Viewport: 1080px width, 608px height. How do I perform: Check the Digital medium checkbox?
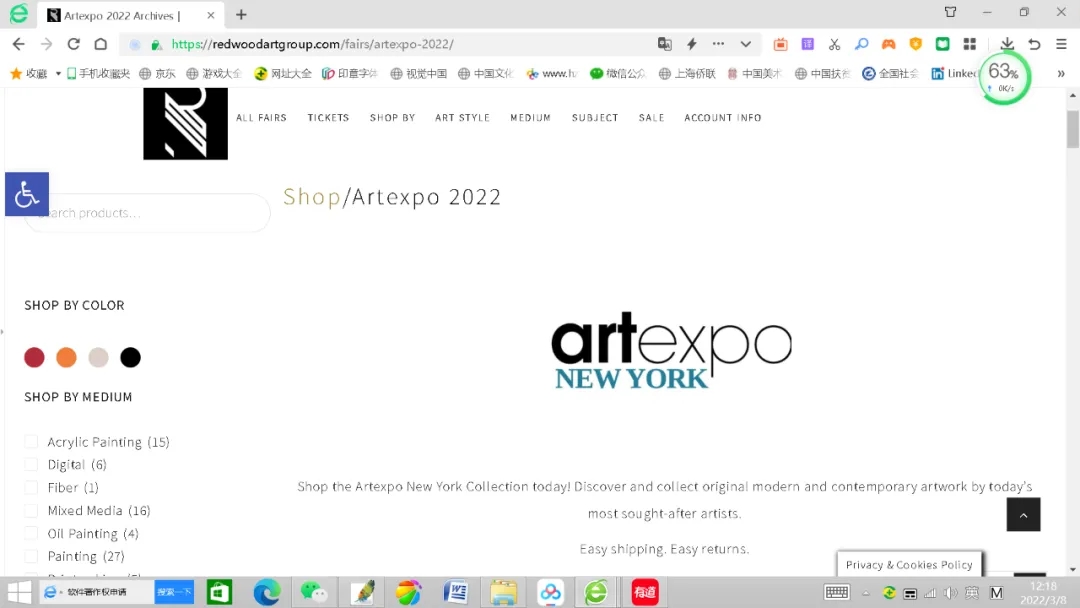[x=31, y=464]
